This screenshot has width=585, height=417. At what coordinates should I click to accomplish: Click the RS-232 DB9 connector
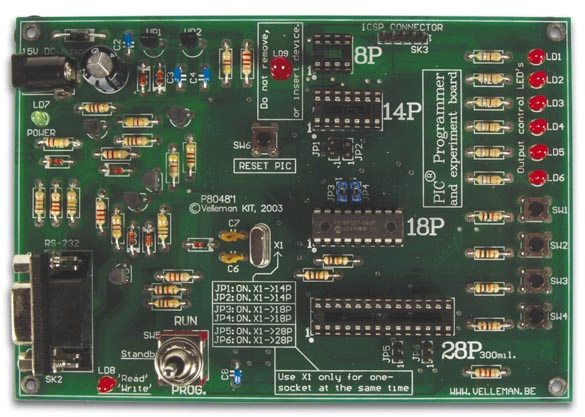tap(51, 313)
